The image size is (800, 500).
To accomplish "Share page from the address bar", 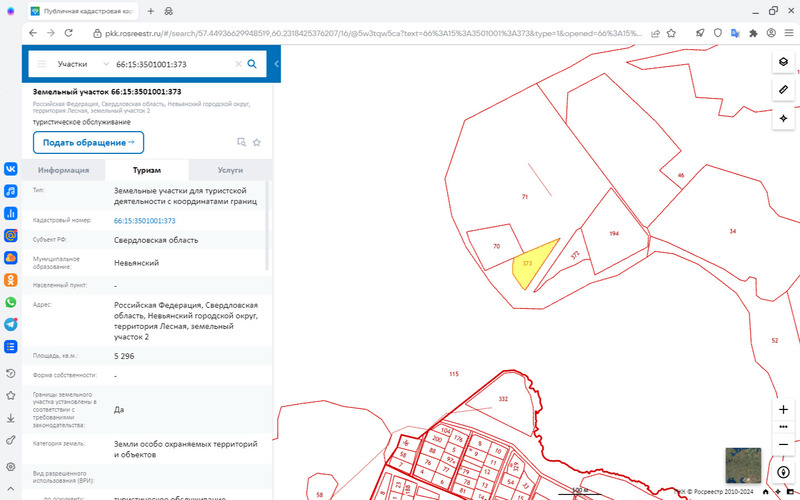I will click(x=655, y=33).
